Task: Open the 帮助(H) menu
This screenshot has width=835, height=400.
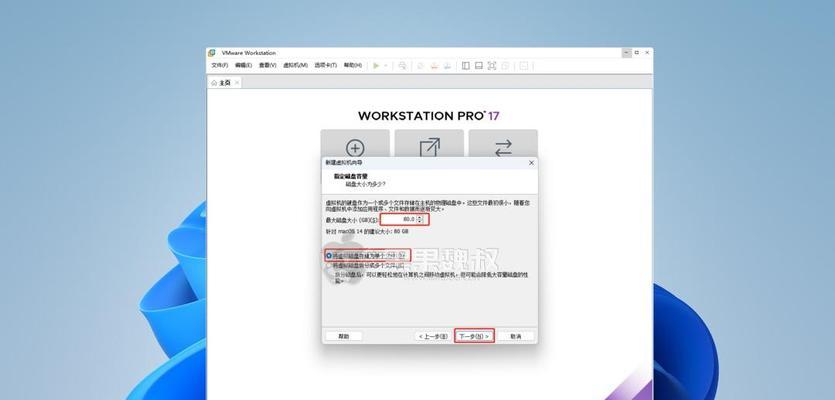Action: click(x=353, y=66)
